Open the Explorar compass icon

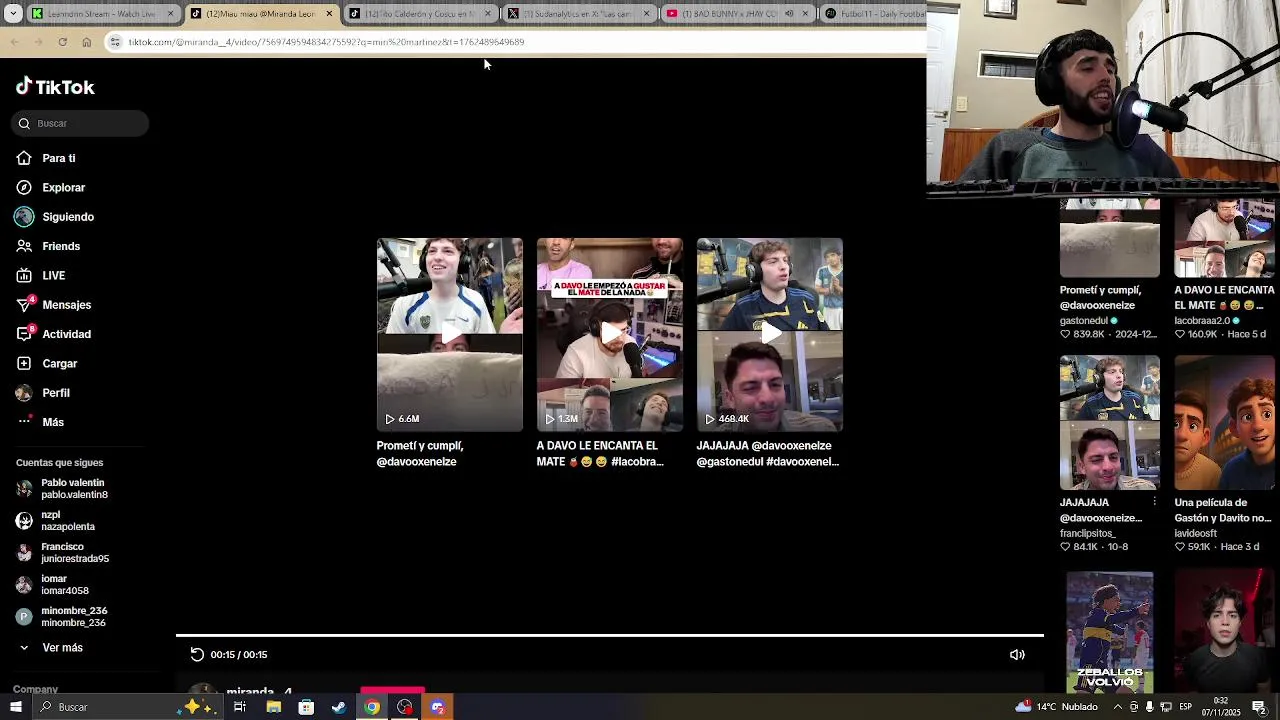pyautogui.click(x=24, y=187)
